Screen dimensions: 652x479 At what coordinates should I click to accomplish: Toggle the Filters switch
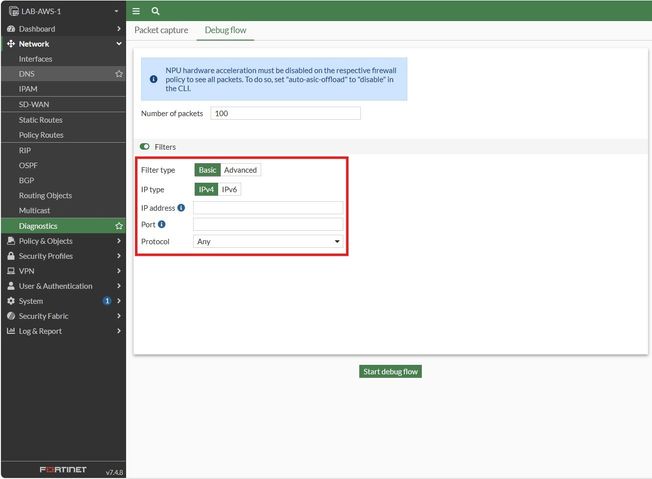[145, 146]
